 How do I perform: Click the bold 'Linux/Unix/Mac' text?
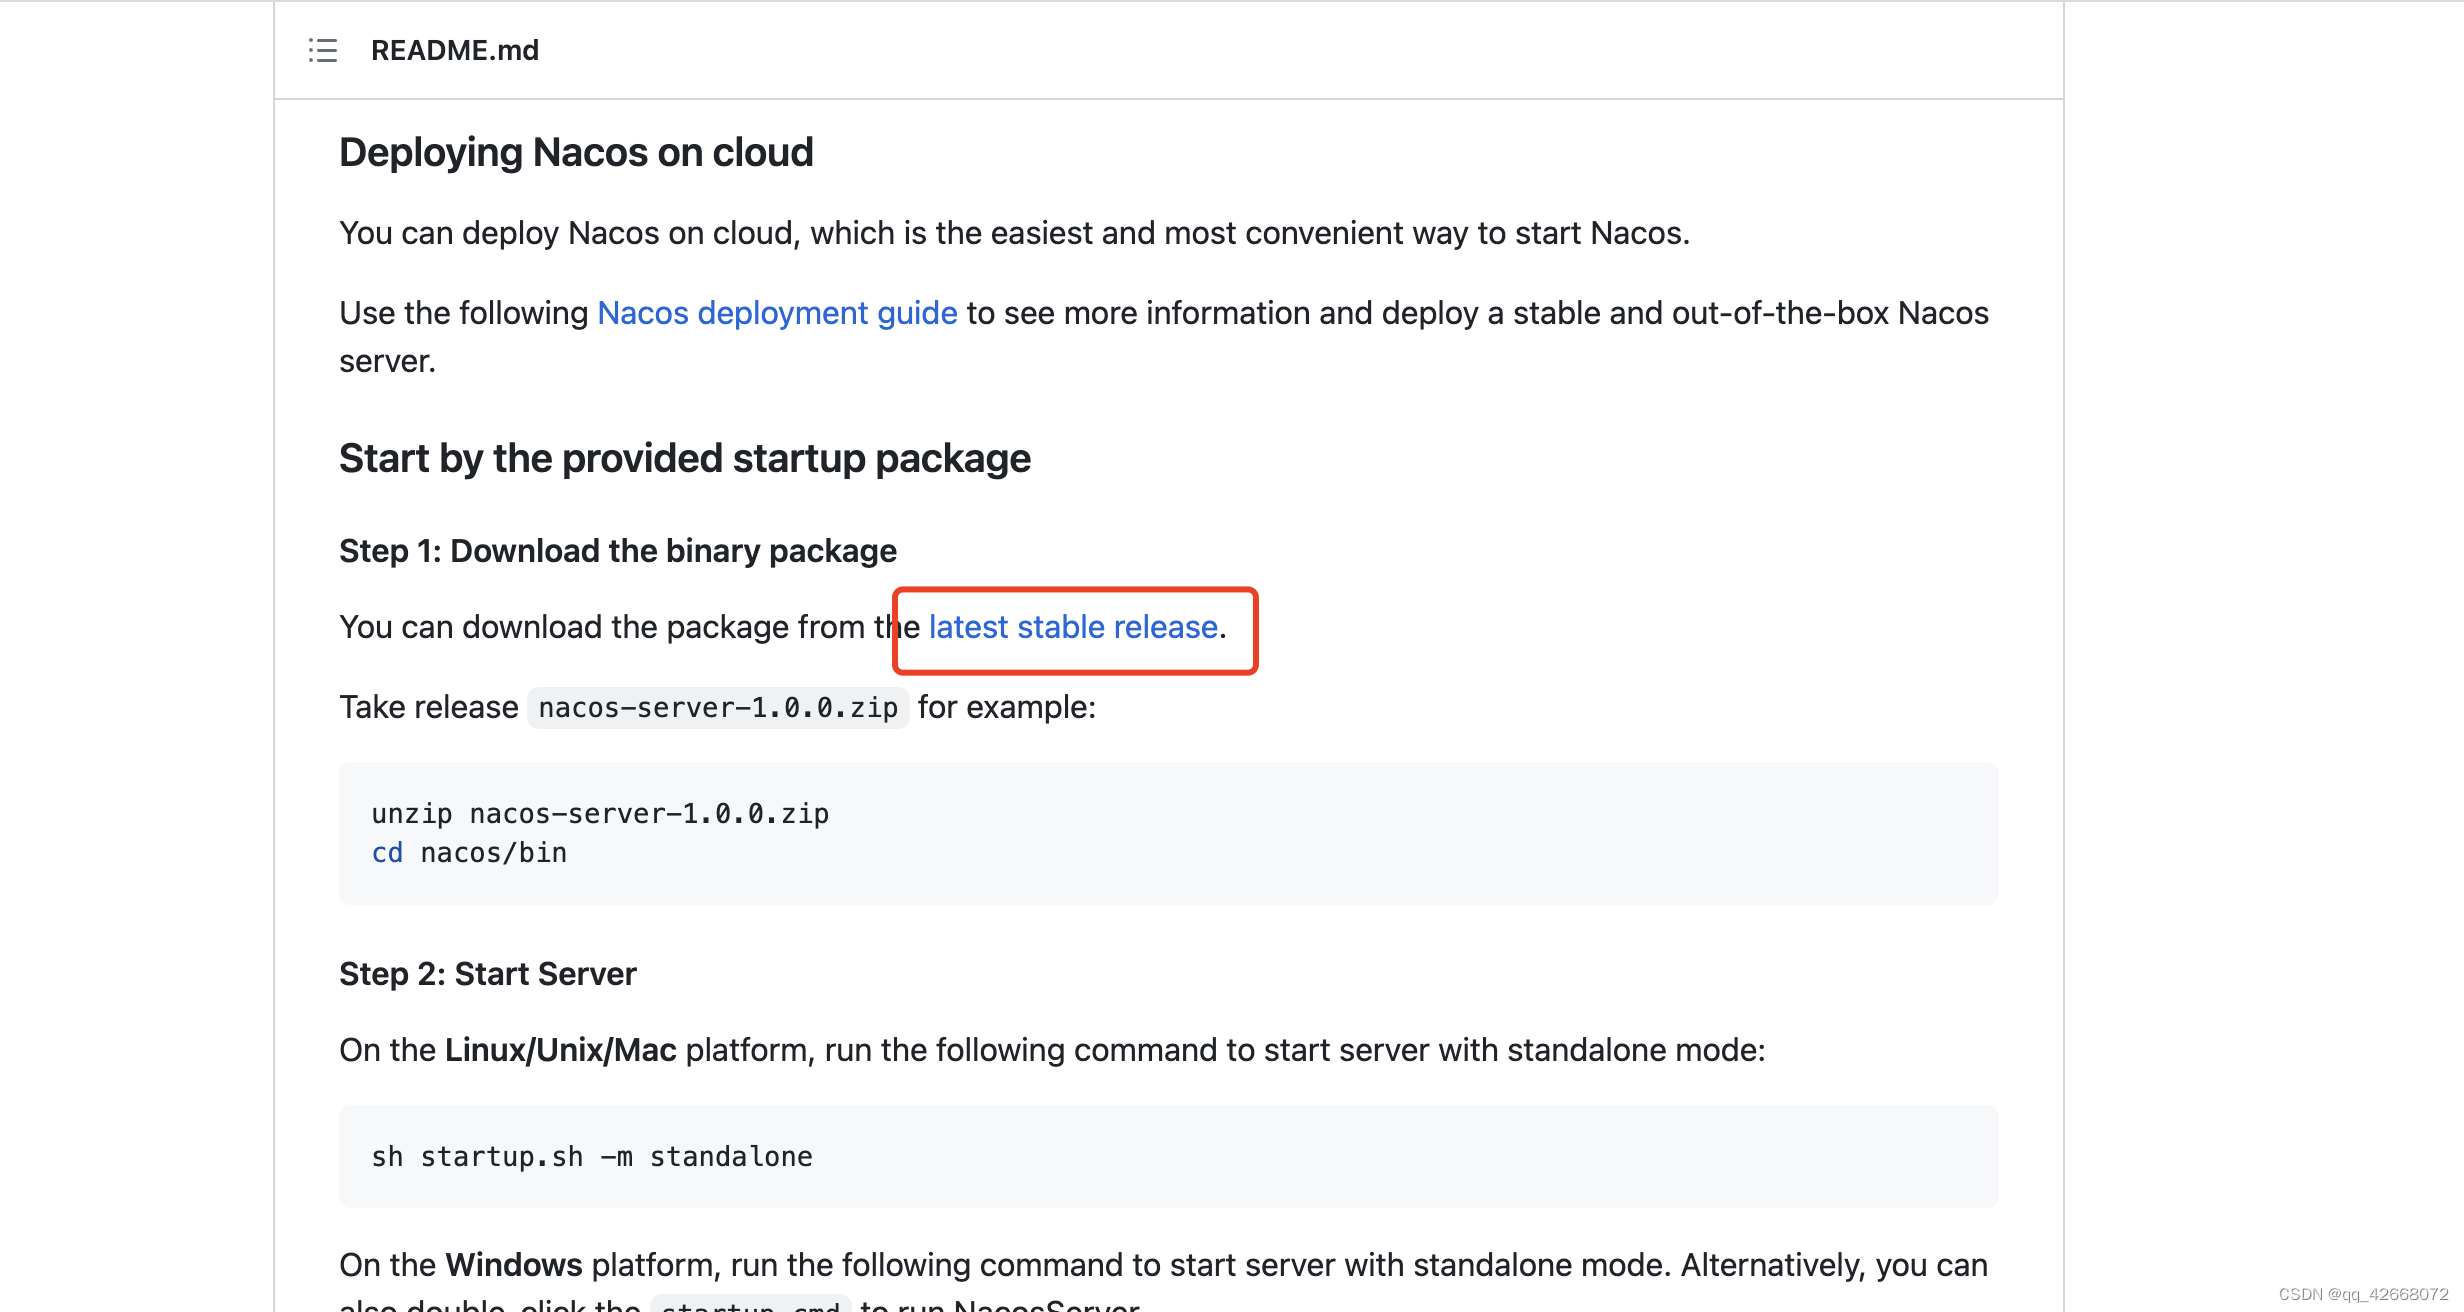(561, 1050)
